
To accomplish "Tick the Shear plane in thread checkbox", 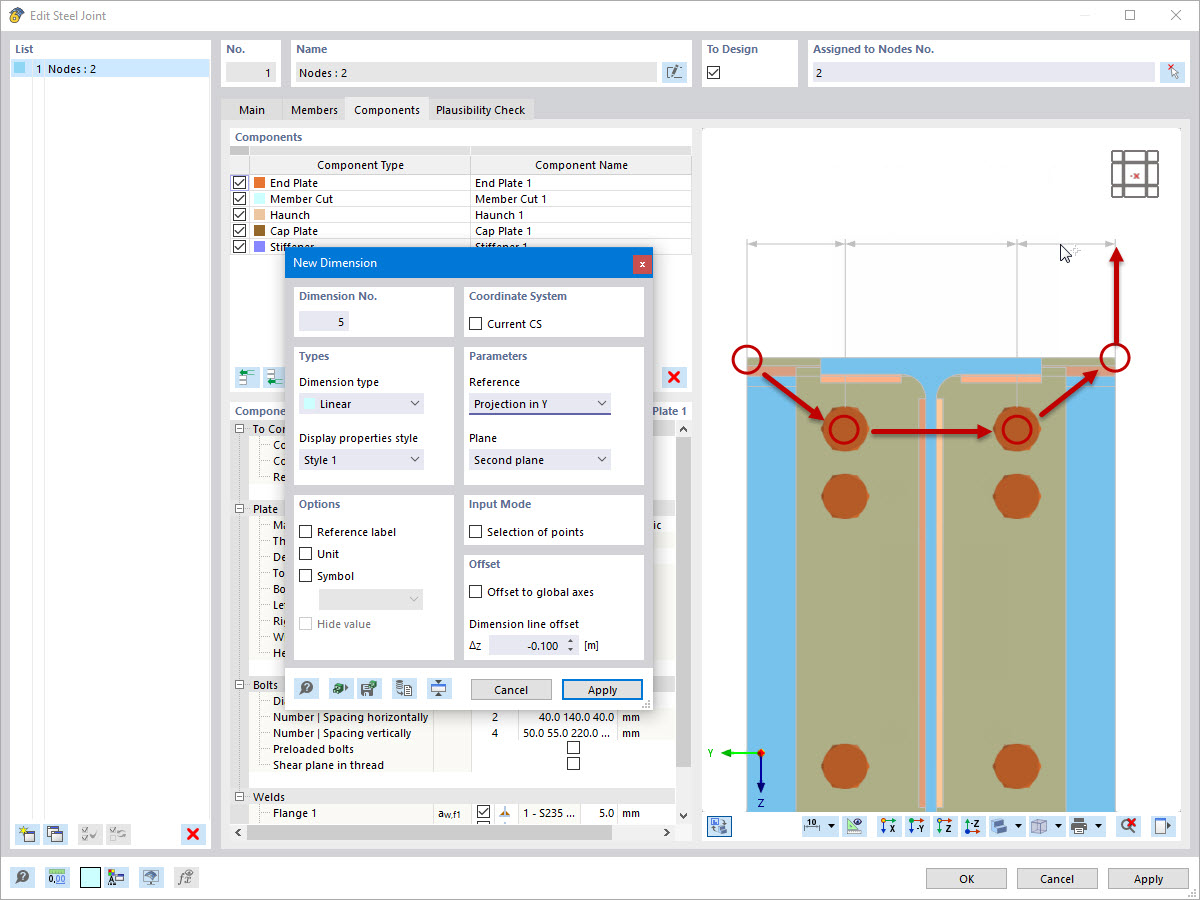I will click(573, 764).
